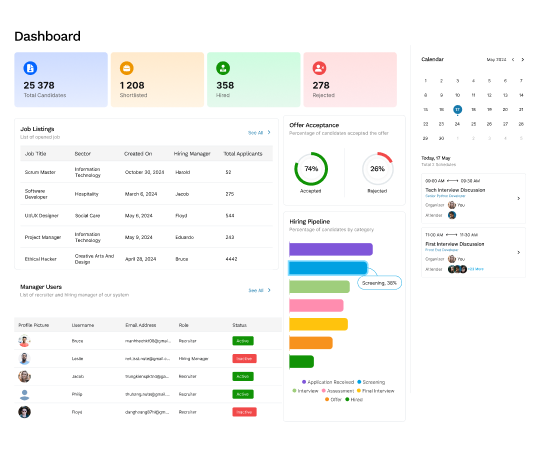This screenshot has height=456, width=544.
Task: Click the Hiring Manager column header
Action: (x=192, y=154)
